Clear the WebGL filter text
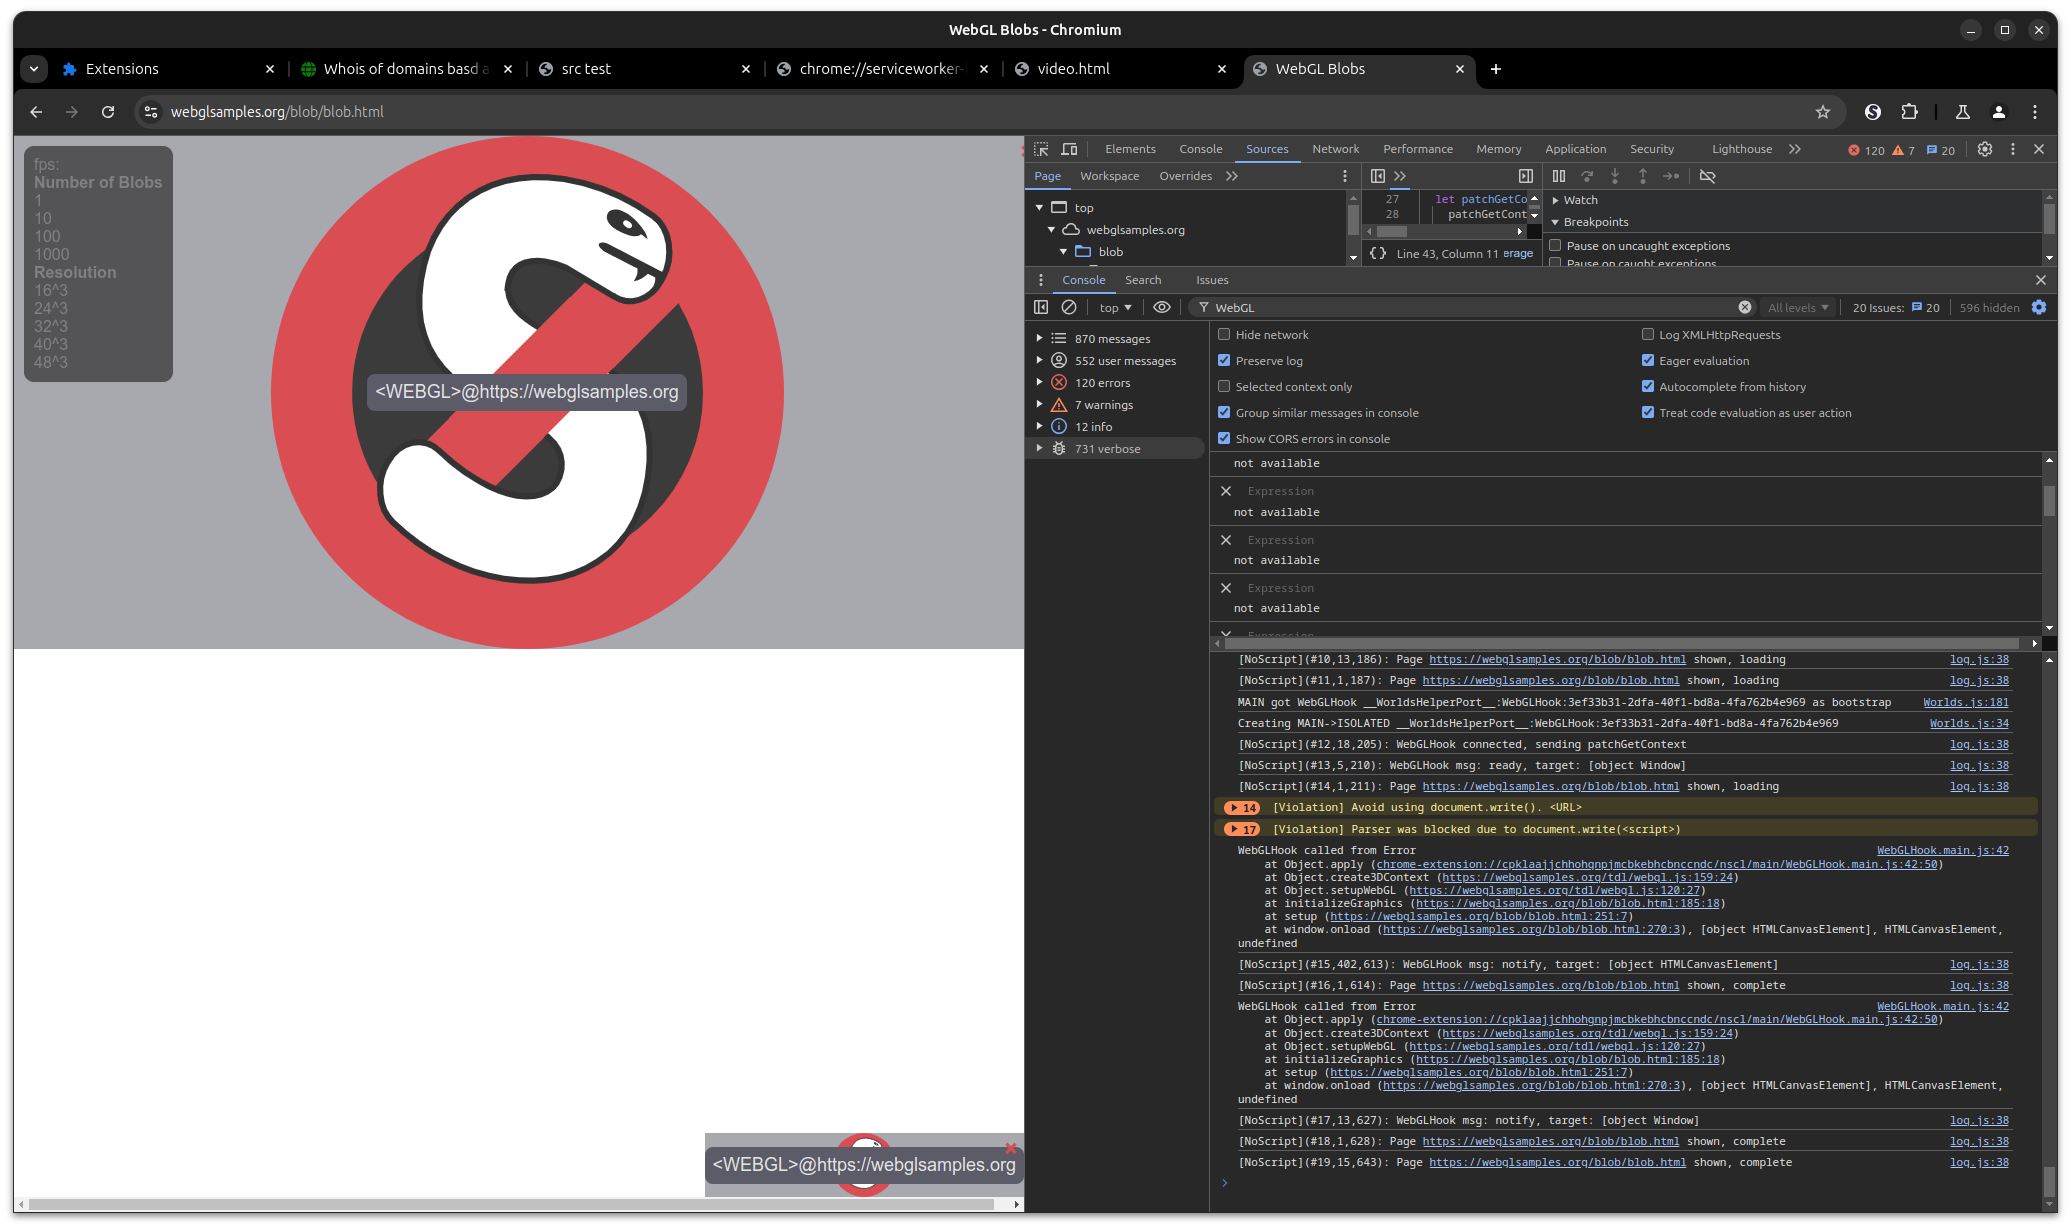The image size is (2071, 1229). click(1745, 307)
